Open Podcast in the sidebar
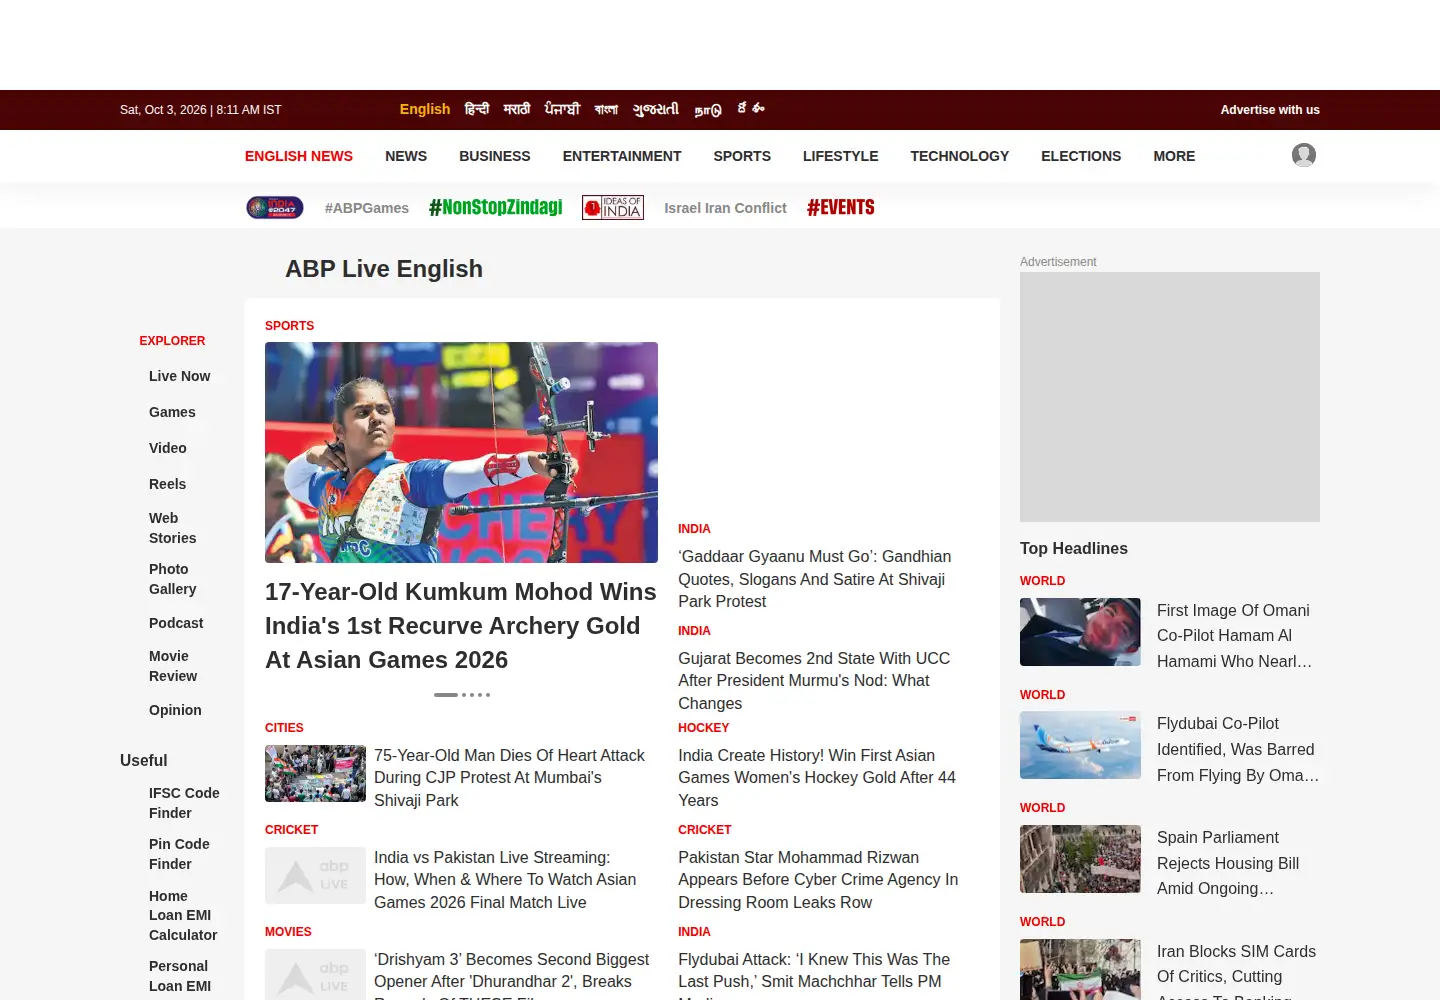The height and width of the screenshot is (1000, 1440). 176,623
